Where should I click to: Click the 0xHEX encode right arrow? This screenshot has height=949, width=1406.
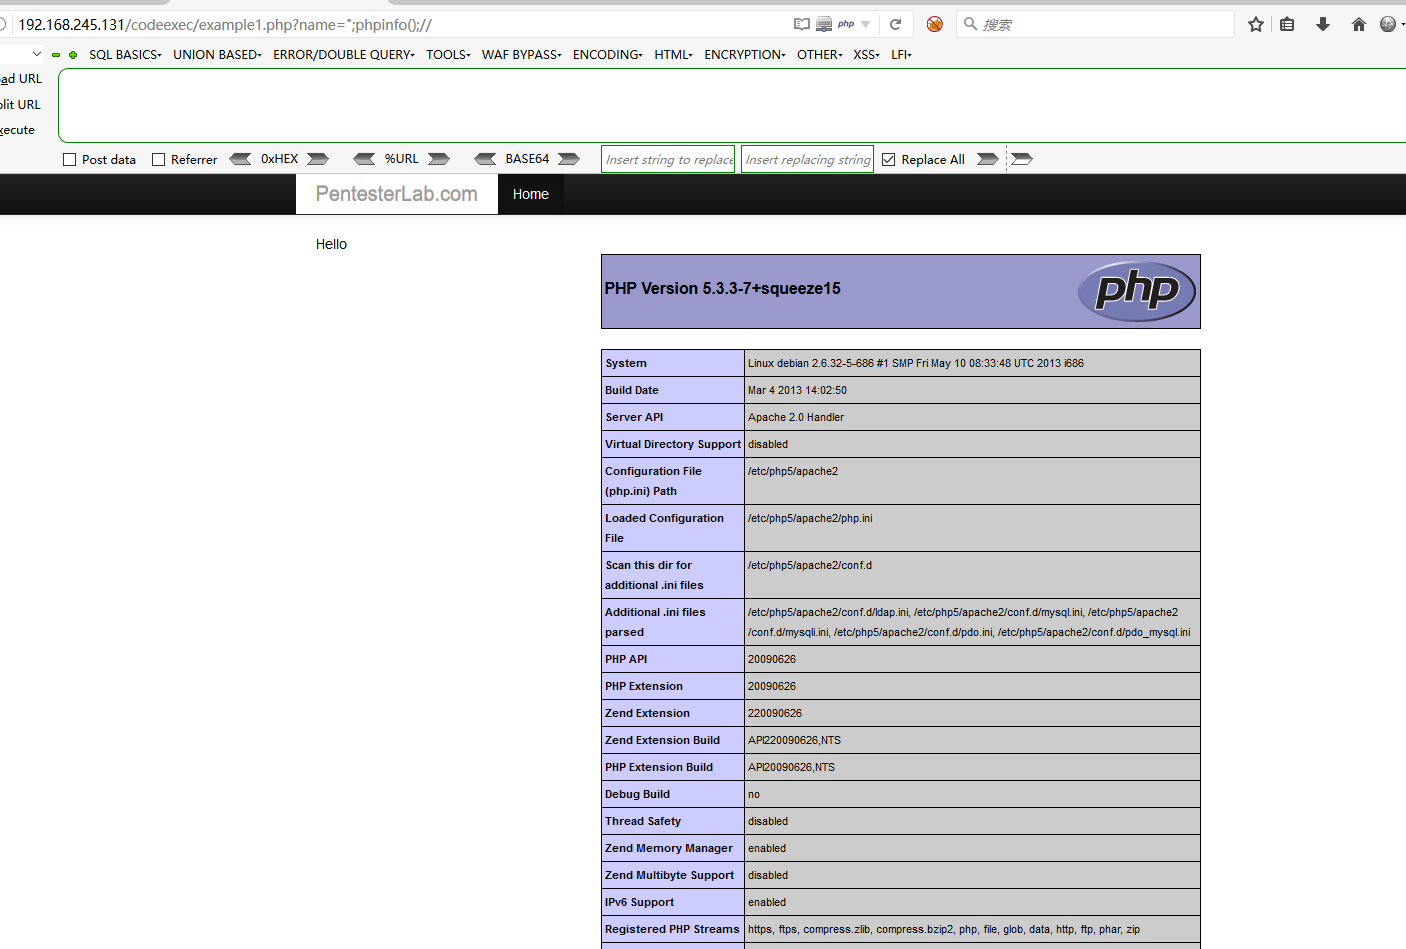pos(318,159)
